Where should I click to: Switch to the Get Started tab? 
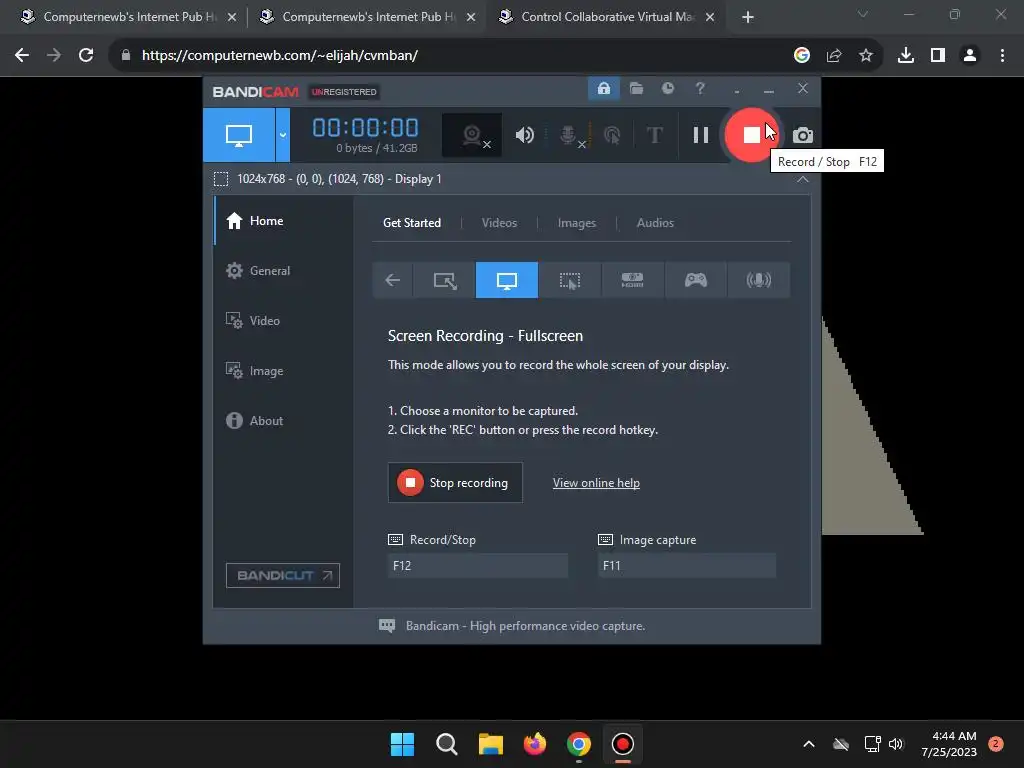411,223
